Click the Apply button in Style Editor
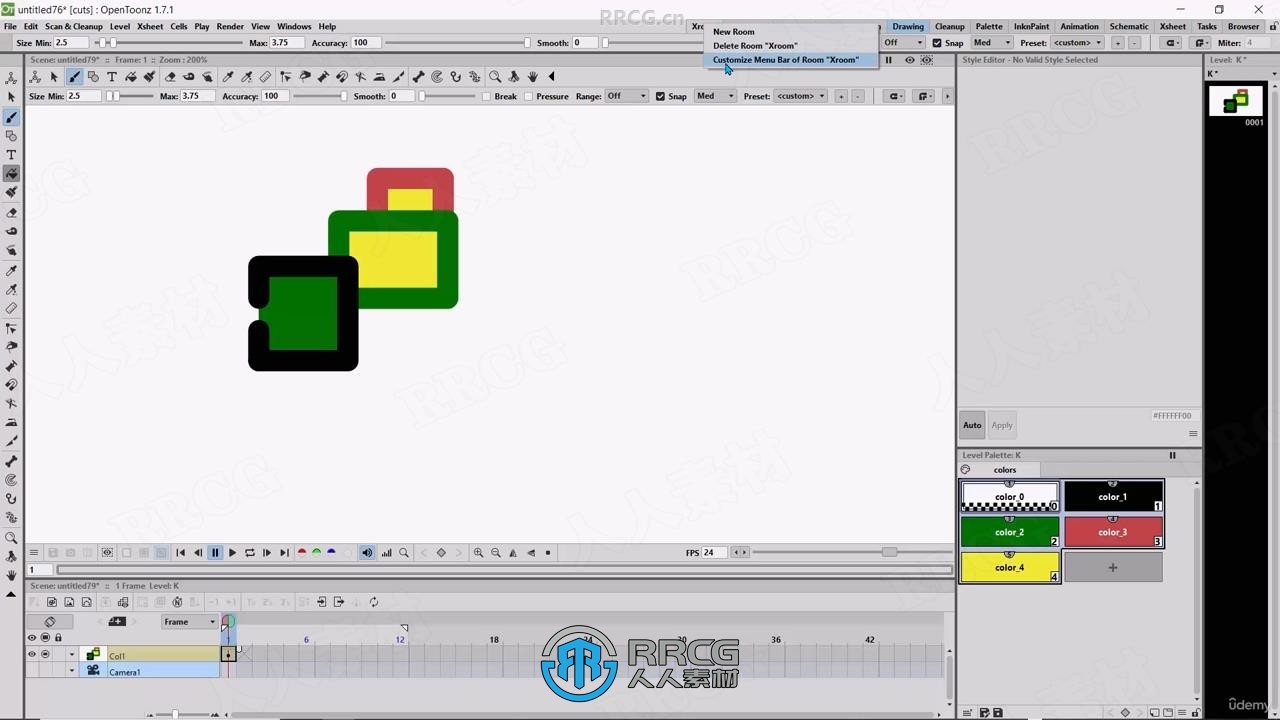1280x720 pixels. (x=1002, y=425)
